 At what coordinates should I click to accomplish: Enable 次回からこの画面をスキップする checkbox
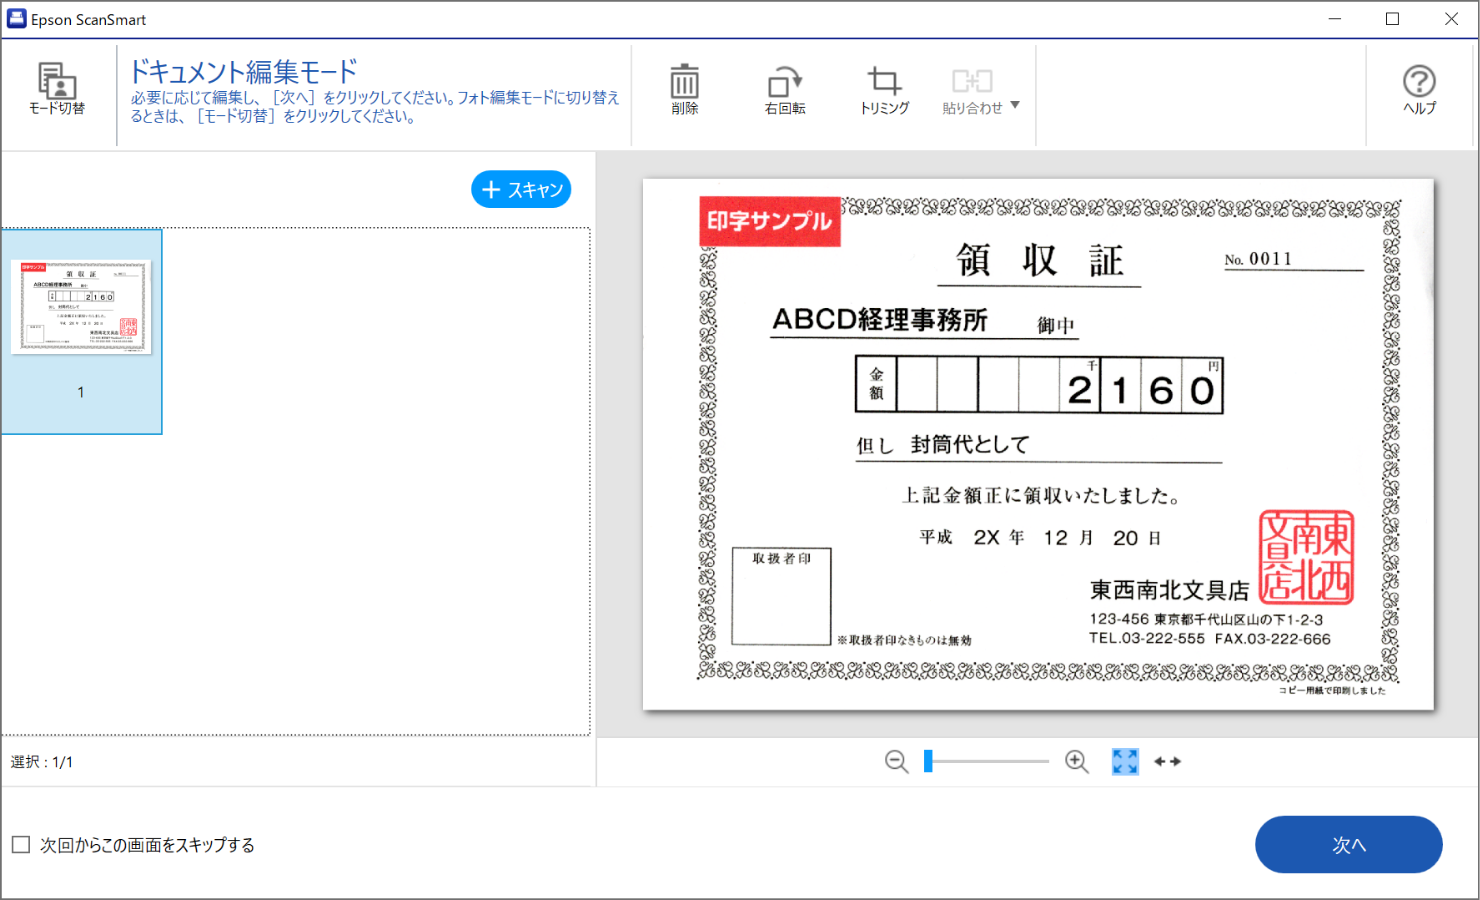coord(21,845)
